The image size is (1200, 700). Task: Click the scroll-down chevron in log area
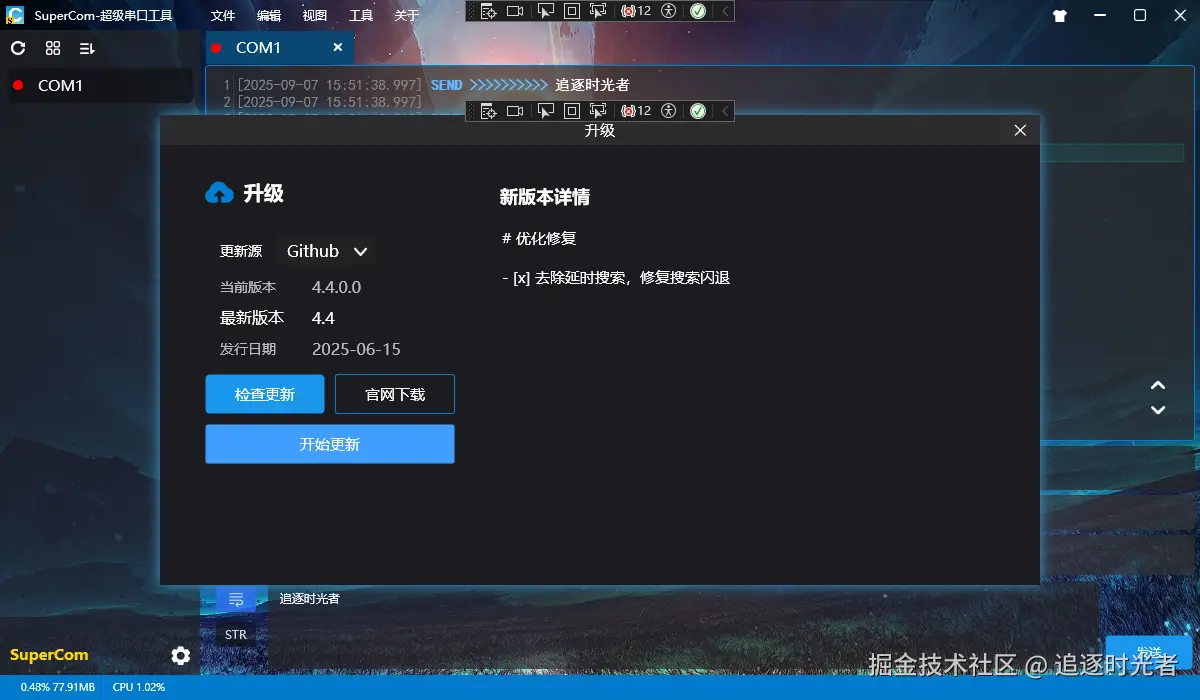[1158, 409]
